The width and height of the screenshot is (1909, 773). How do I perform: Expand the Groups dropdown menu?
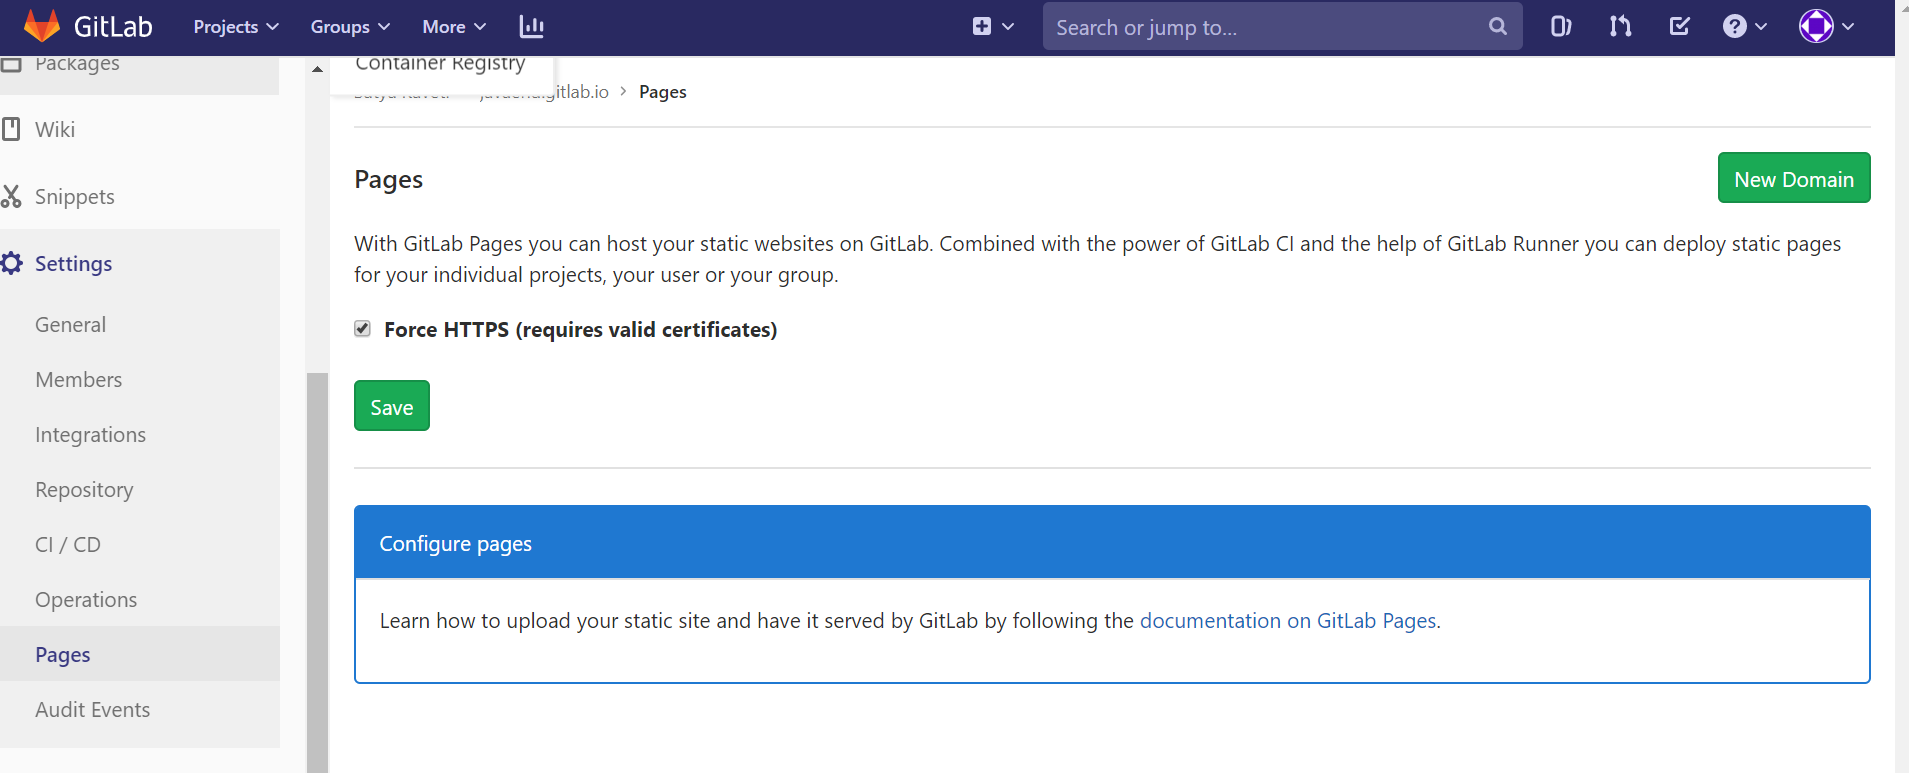[349, 27]
